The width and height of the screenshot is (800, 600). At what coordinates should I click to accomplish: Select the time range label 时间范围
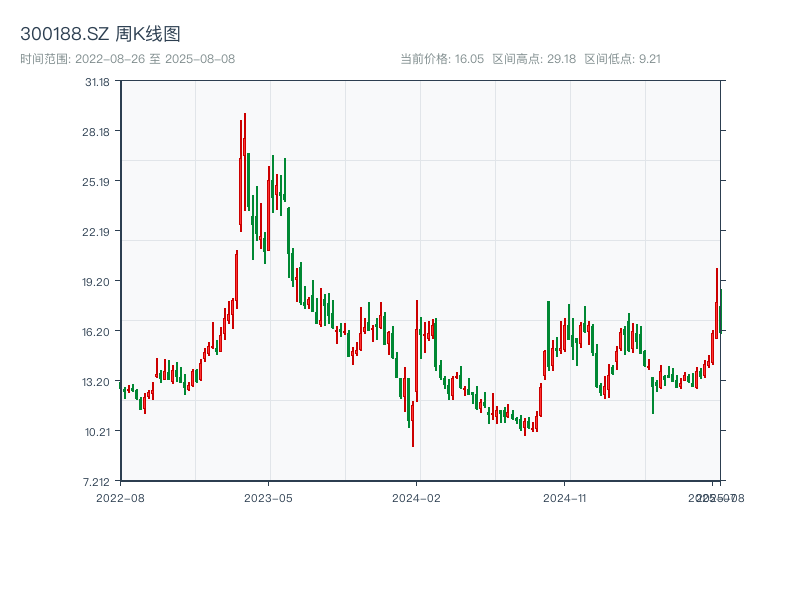click(x=44, y=58)
